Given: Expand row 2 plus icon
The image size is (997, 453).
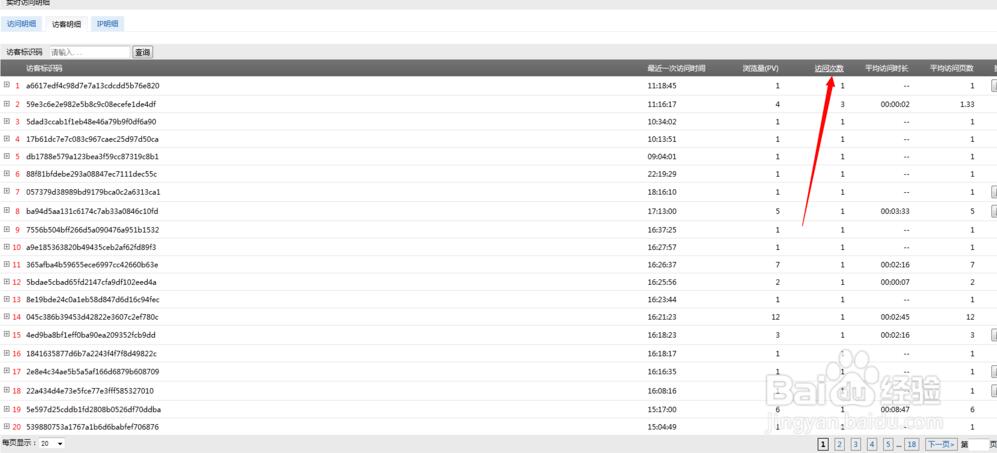Looking at the screenshot, I should 7,103.
